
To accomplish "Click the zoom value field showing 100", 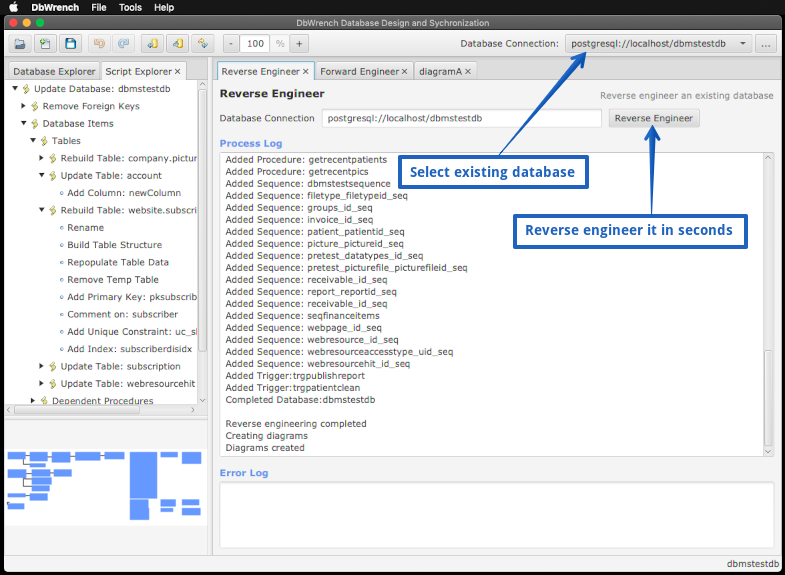I will (x=255, y=44).
